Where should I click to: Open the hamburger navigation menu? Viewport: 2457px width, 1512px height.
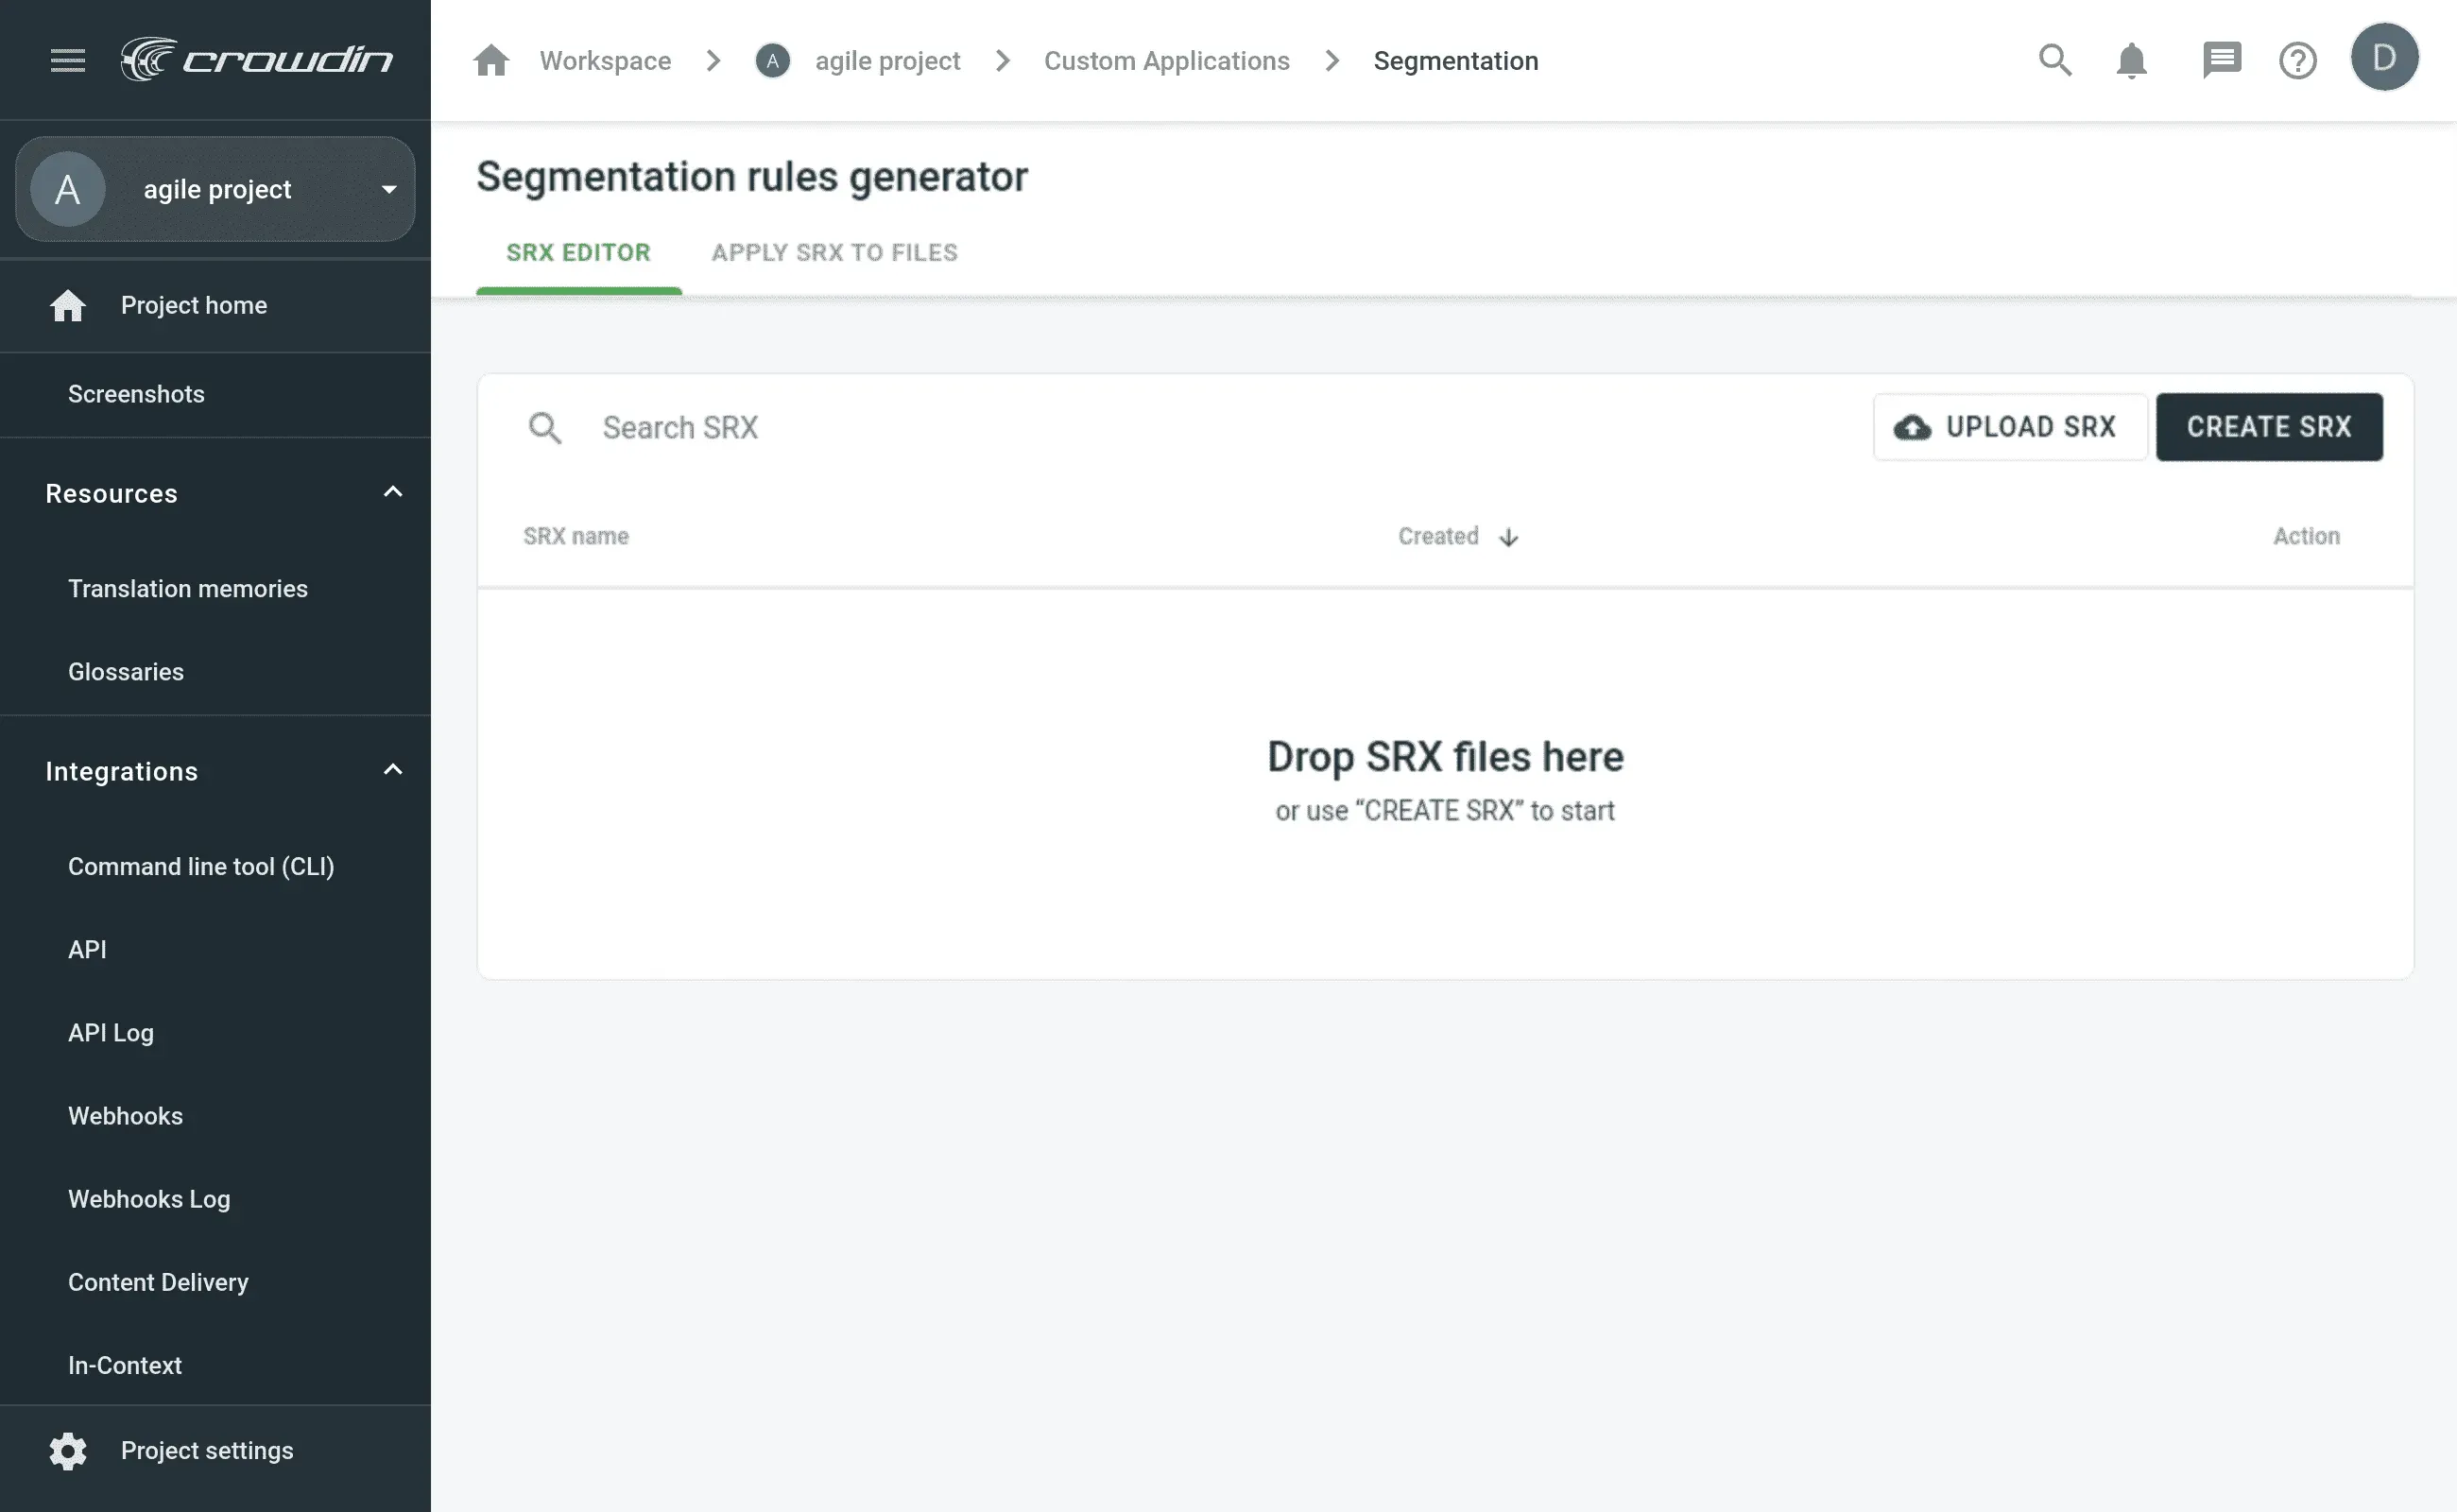[67, 60]
